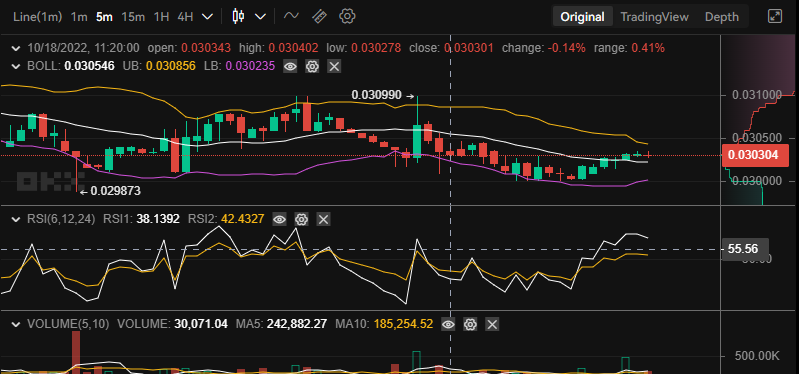Screen dimensions: 799x374
Task: Select 1m timeframe
Action: pos(79,17)
